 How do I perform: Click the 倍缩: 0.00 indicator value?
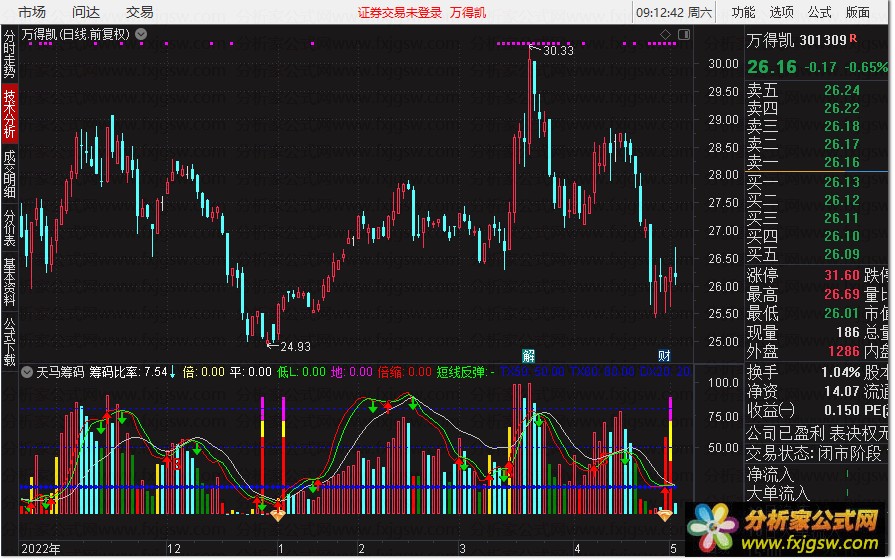pos(405,373)
